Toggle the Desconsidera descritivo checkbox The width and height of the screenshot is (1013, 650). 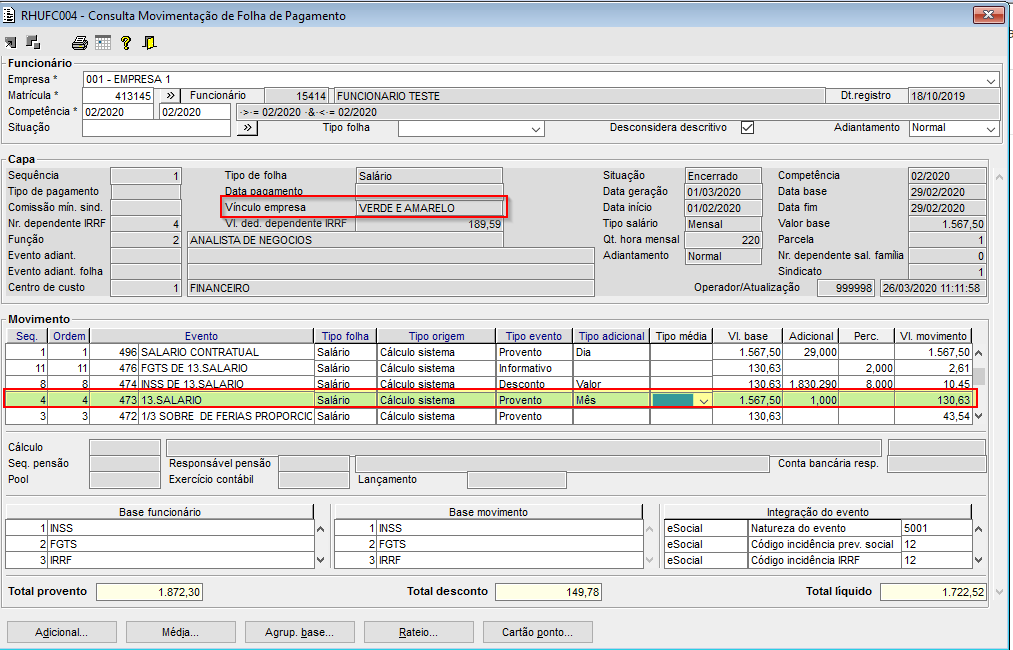tap(747, 128)
